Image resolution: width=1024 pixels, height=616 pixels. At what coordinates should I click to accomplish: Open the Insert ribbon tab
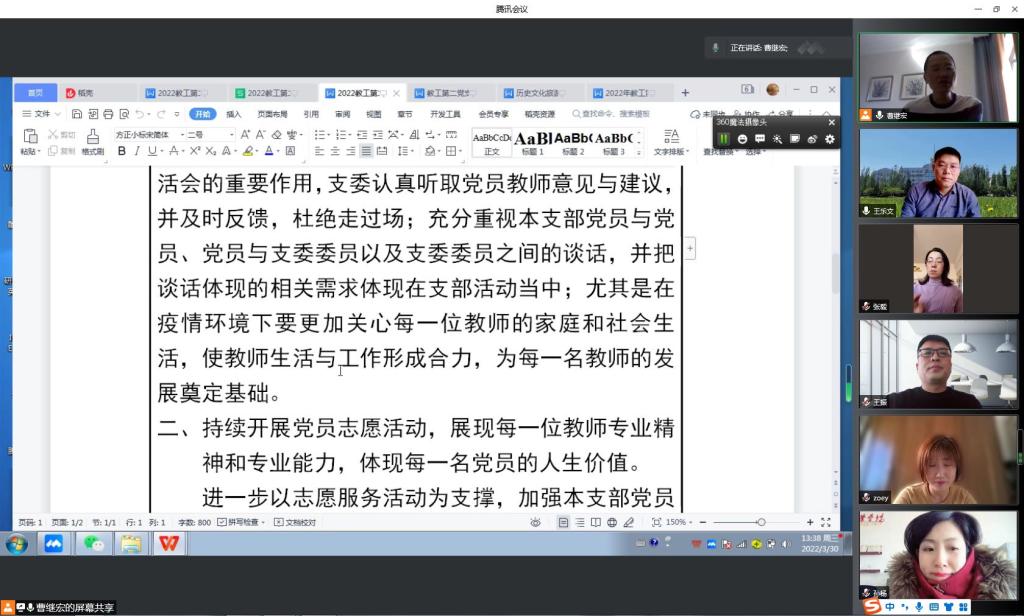(233, 114)
